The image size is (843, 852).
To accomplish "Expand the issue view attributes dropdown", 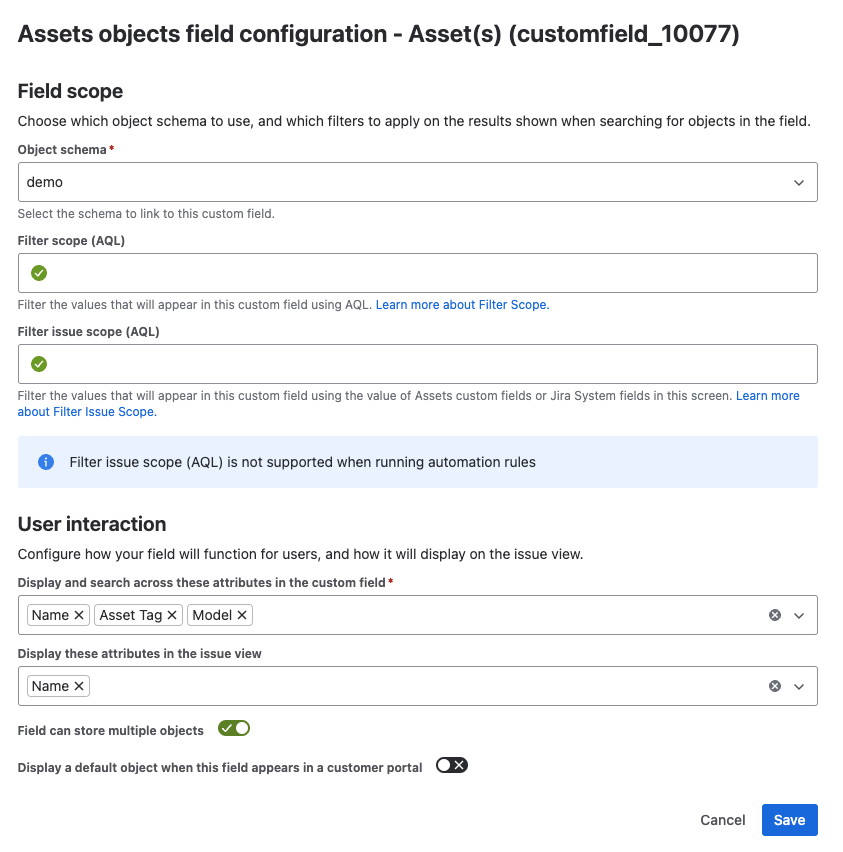I will coord(799,686).
